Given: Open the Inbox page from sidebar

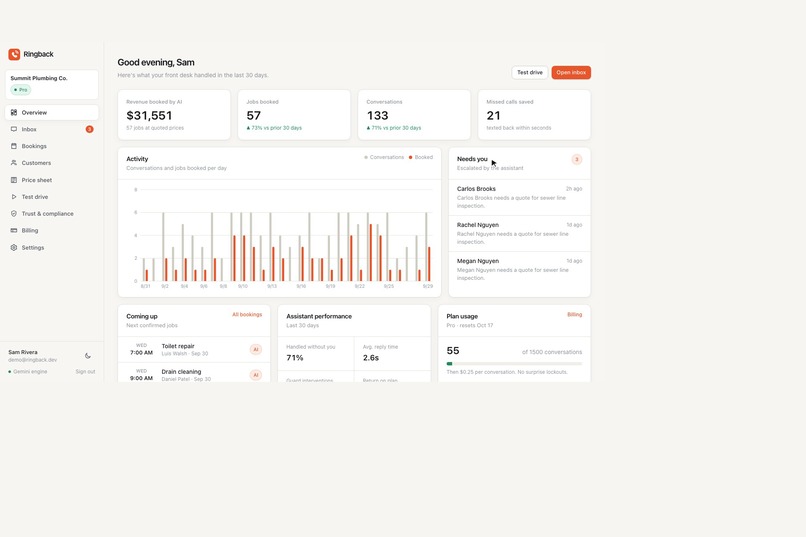Looking at the screenshot, I should pos(52,129).
